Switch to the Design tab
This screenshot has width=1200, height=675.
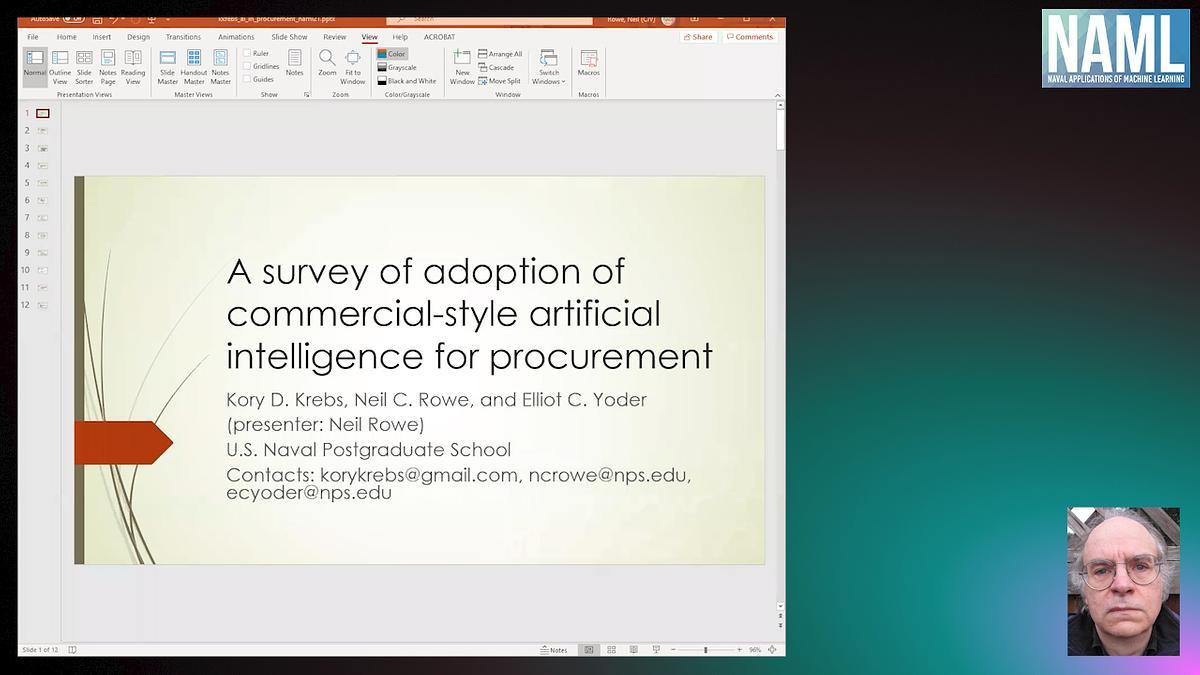click(x=138, y=37)
